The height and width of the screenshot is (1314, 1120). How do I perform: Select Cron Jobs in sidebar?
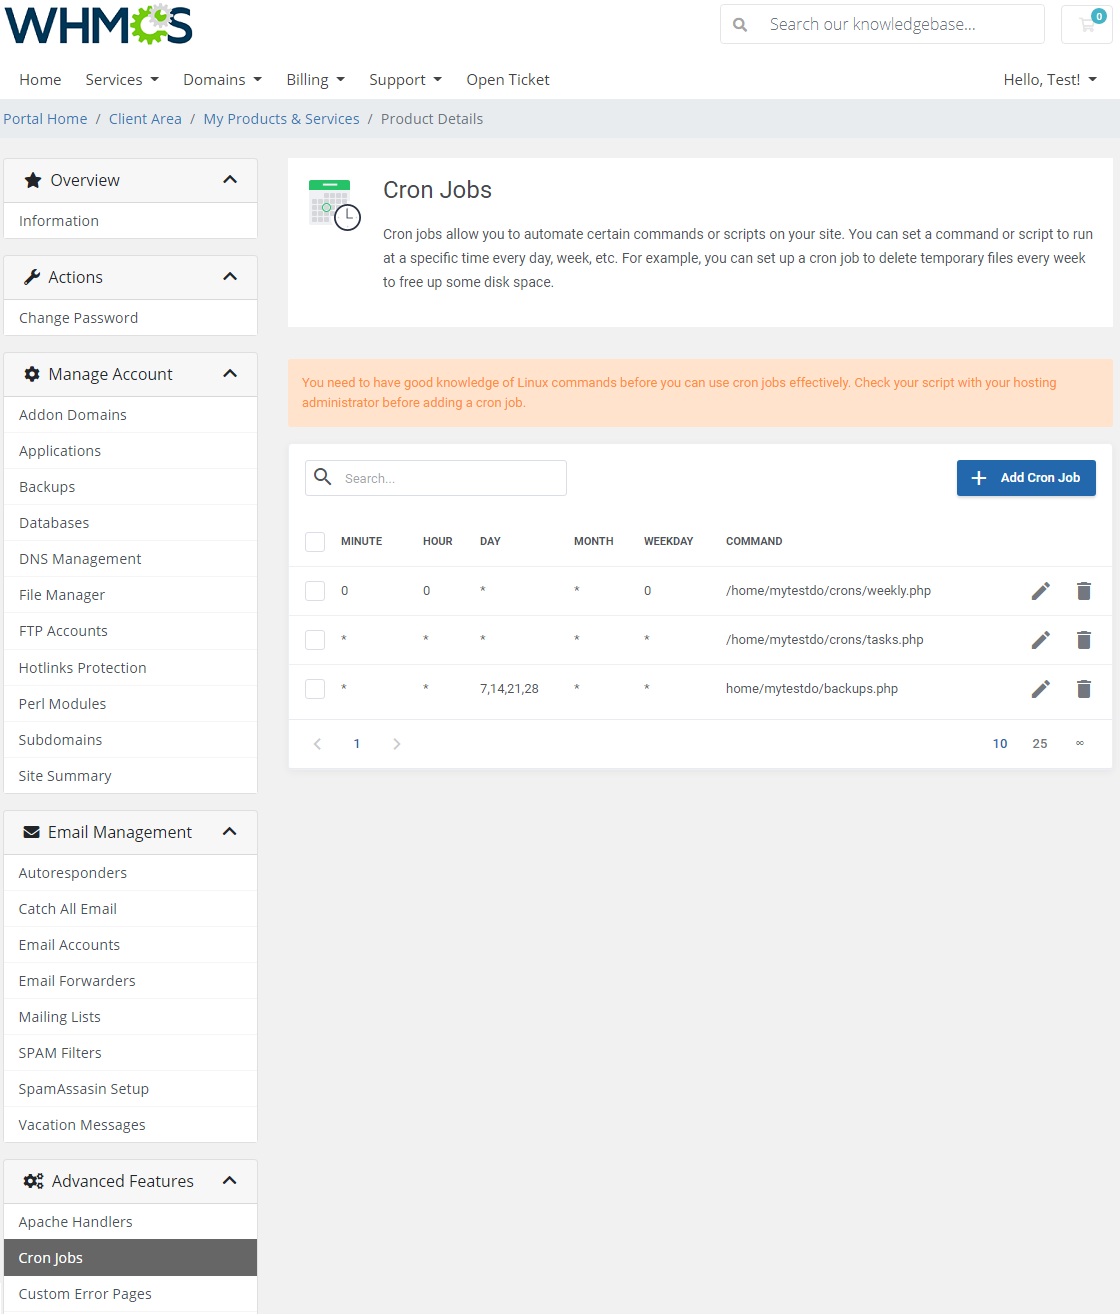click(130, 1258)
